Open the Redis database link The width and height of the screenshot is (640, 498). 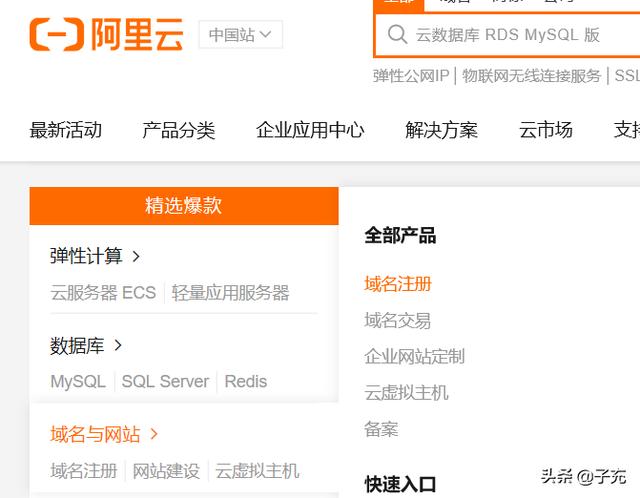pyautogui.click(x=246, y=382)
